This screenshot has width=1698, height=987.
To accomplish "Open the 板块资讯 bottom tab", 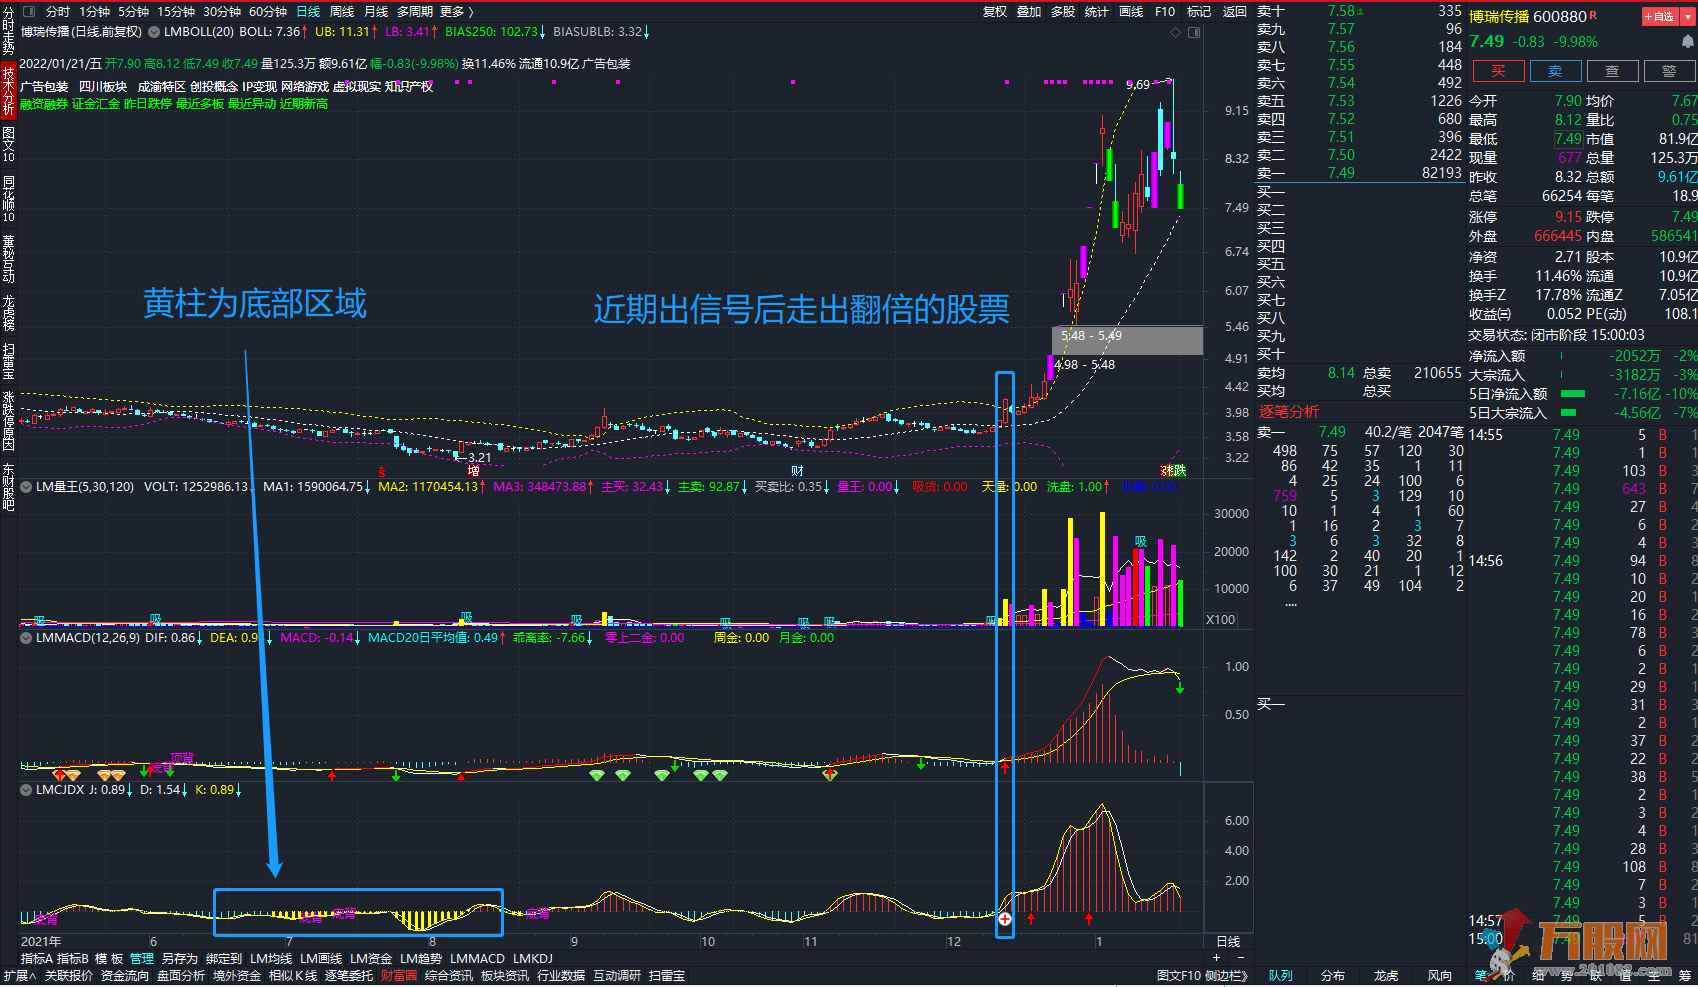I will [505, 976].
